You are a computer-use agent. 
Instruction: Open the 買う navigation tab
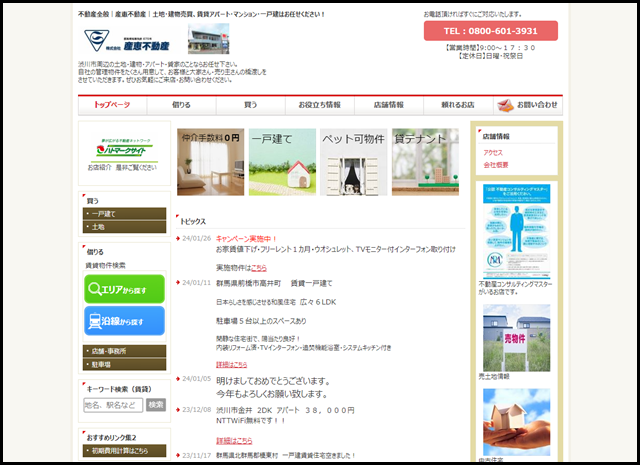[251, 105]
